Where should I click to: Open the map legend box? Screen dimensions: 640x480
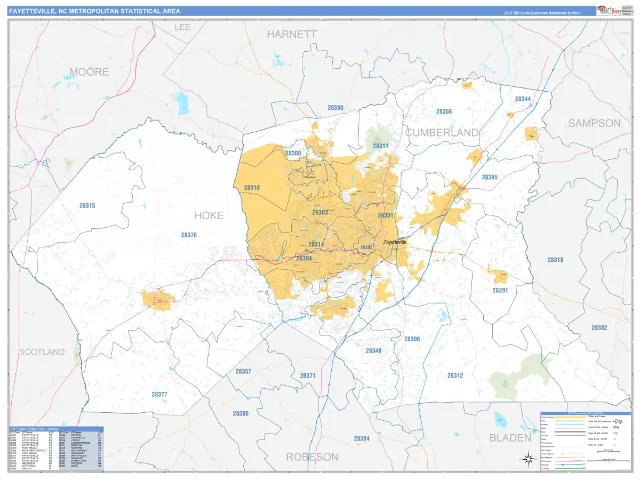pos(585,441)
